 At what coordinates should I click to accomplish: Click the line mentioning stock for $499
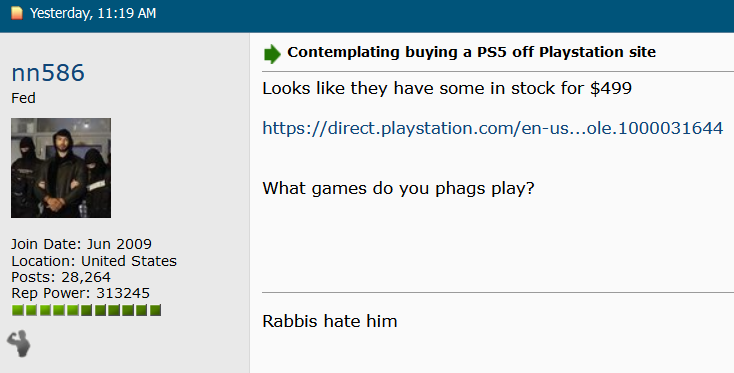pyautogui.click(x=447, y=88)
